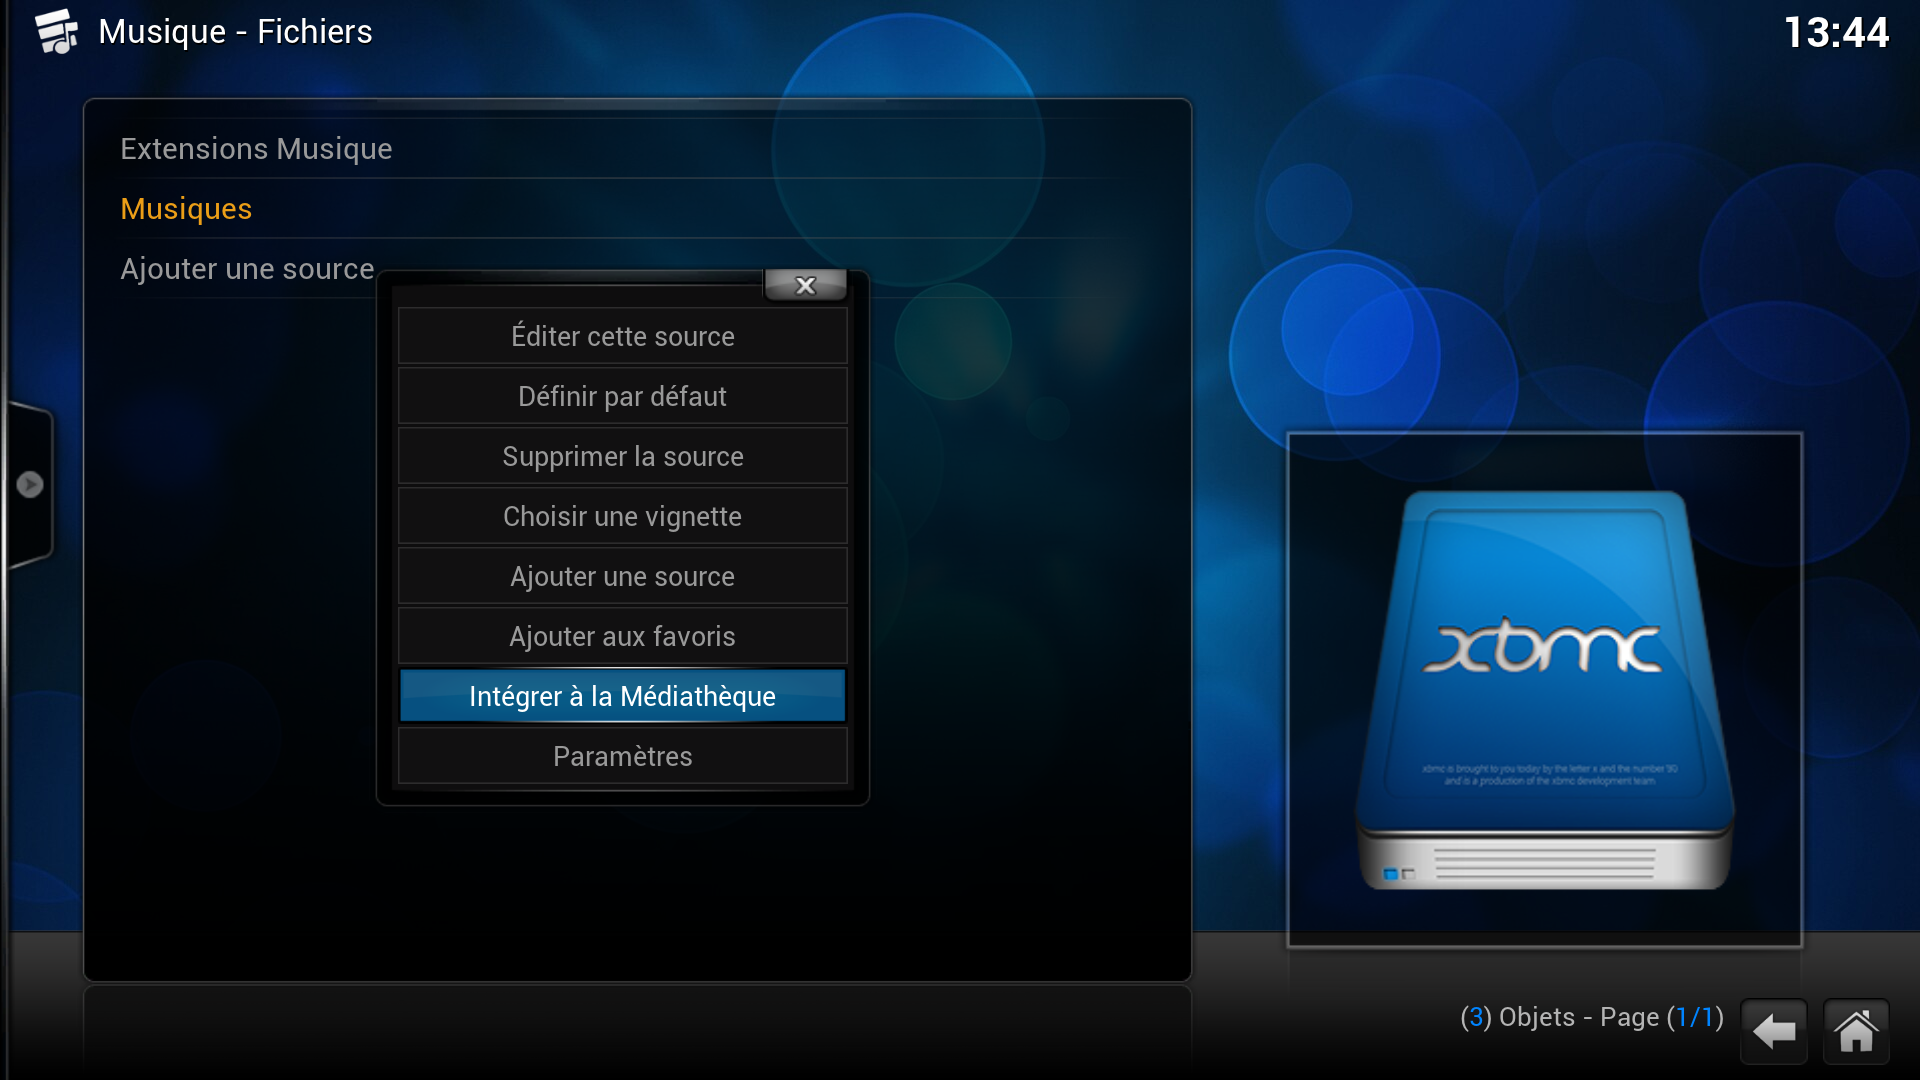Open Paramètres from the context menu

[x=623, y=756]
